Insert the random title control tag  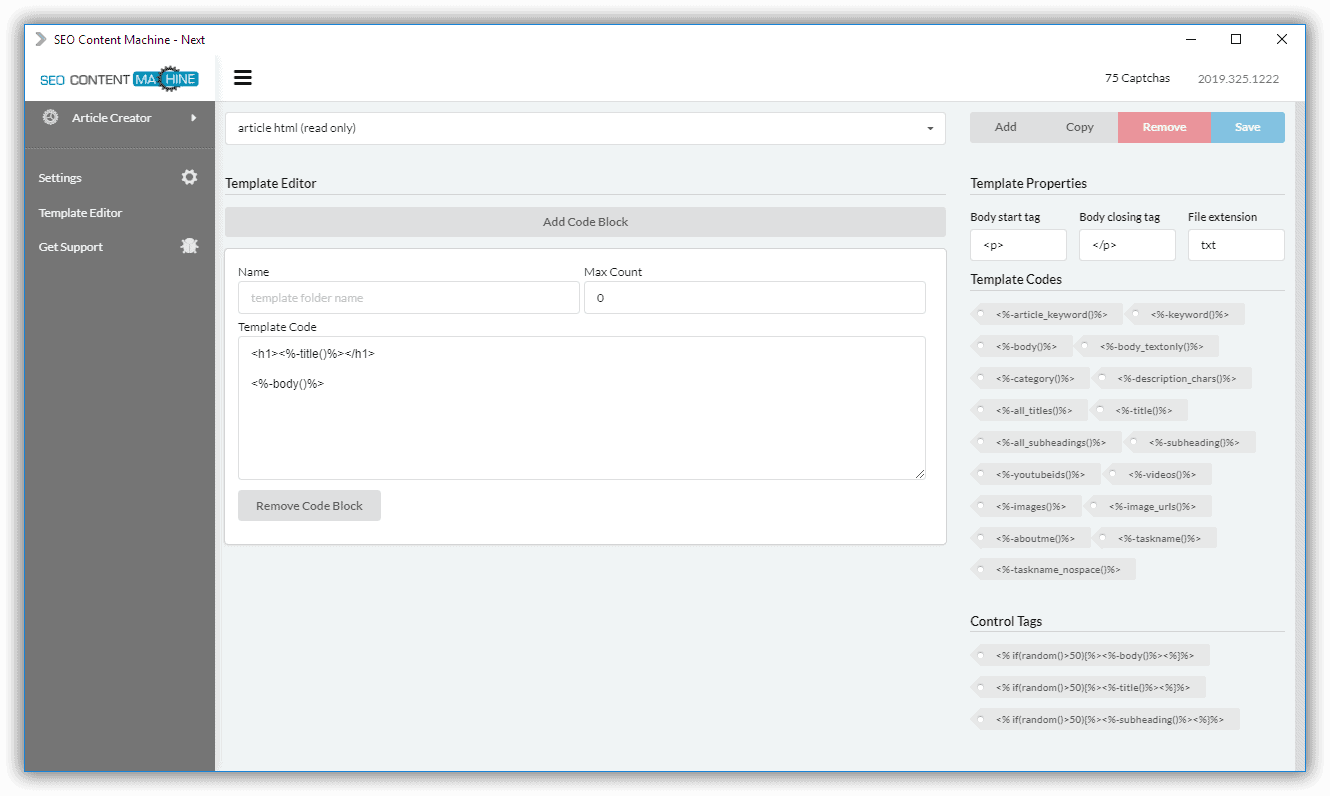point(1088,688)
